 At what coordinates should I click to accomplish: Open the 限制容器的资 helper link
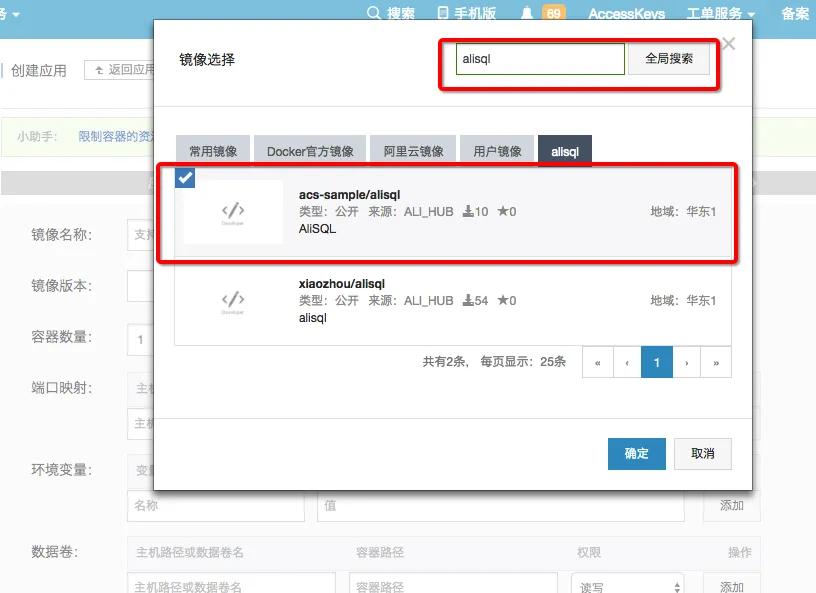pos(116,136)
